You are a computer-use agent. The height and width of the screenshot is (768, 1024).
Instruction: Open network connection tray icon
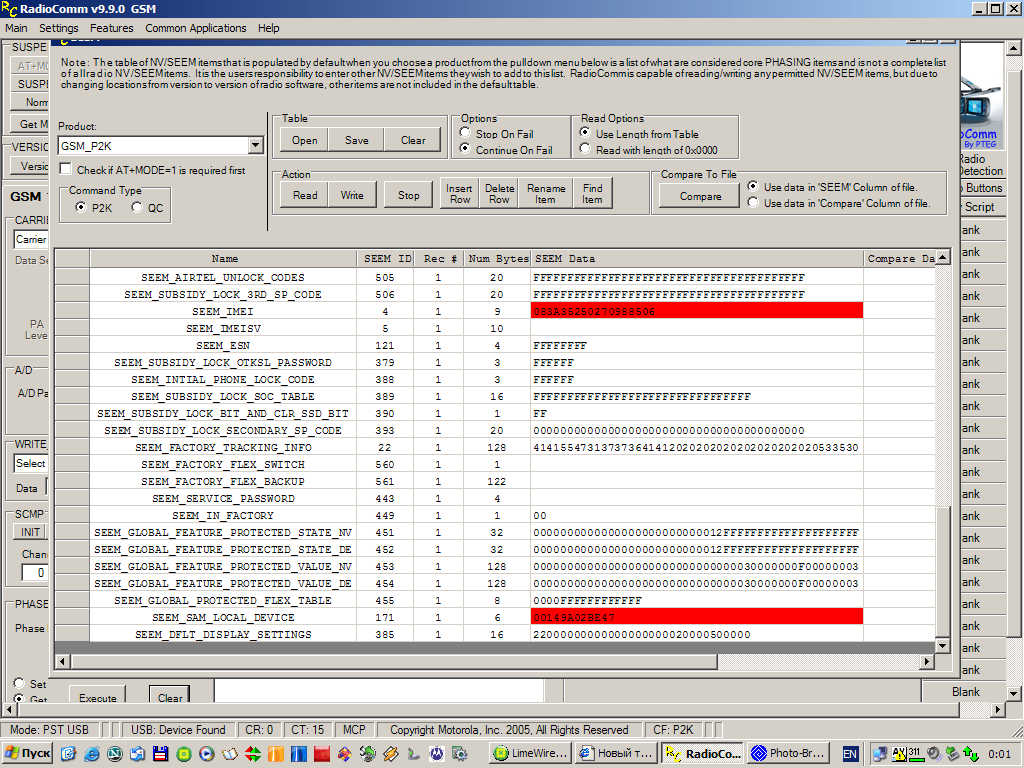click(x=880, y=754)
